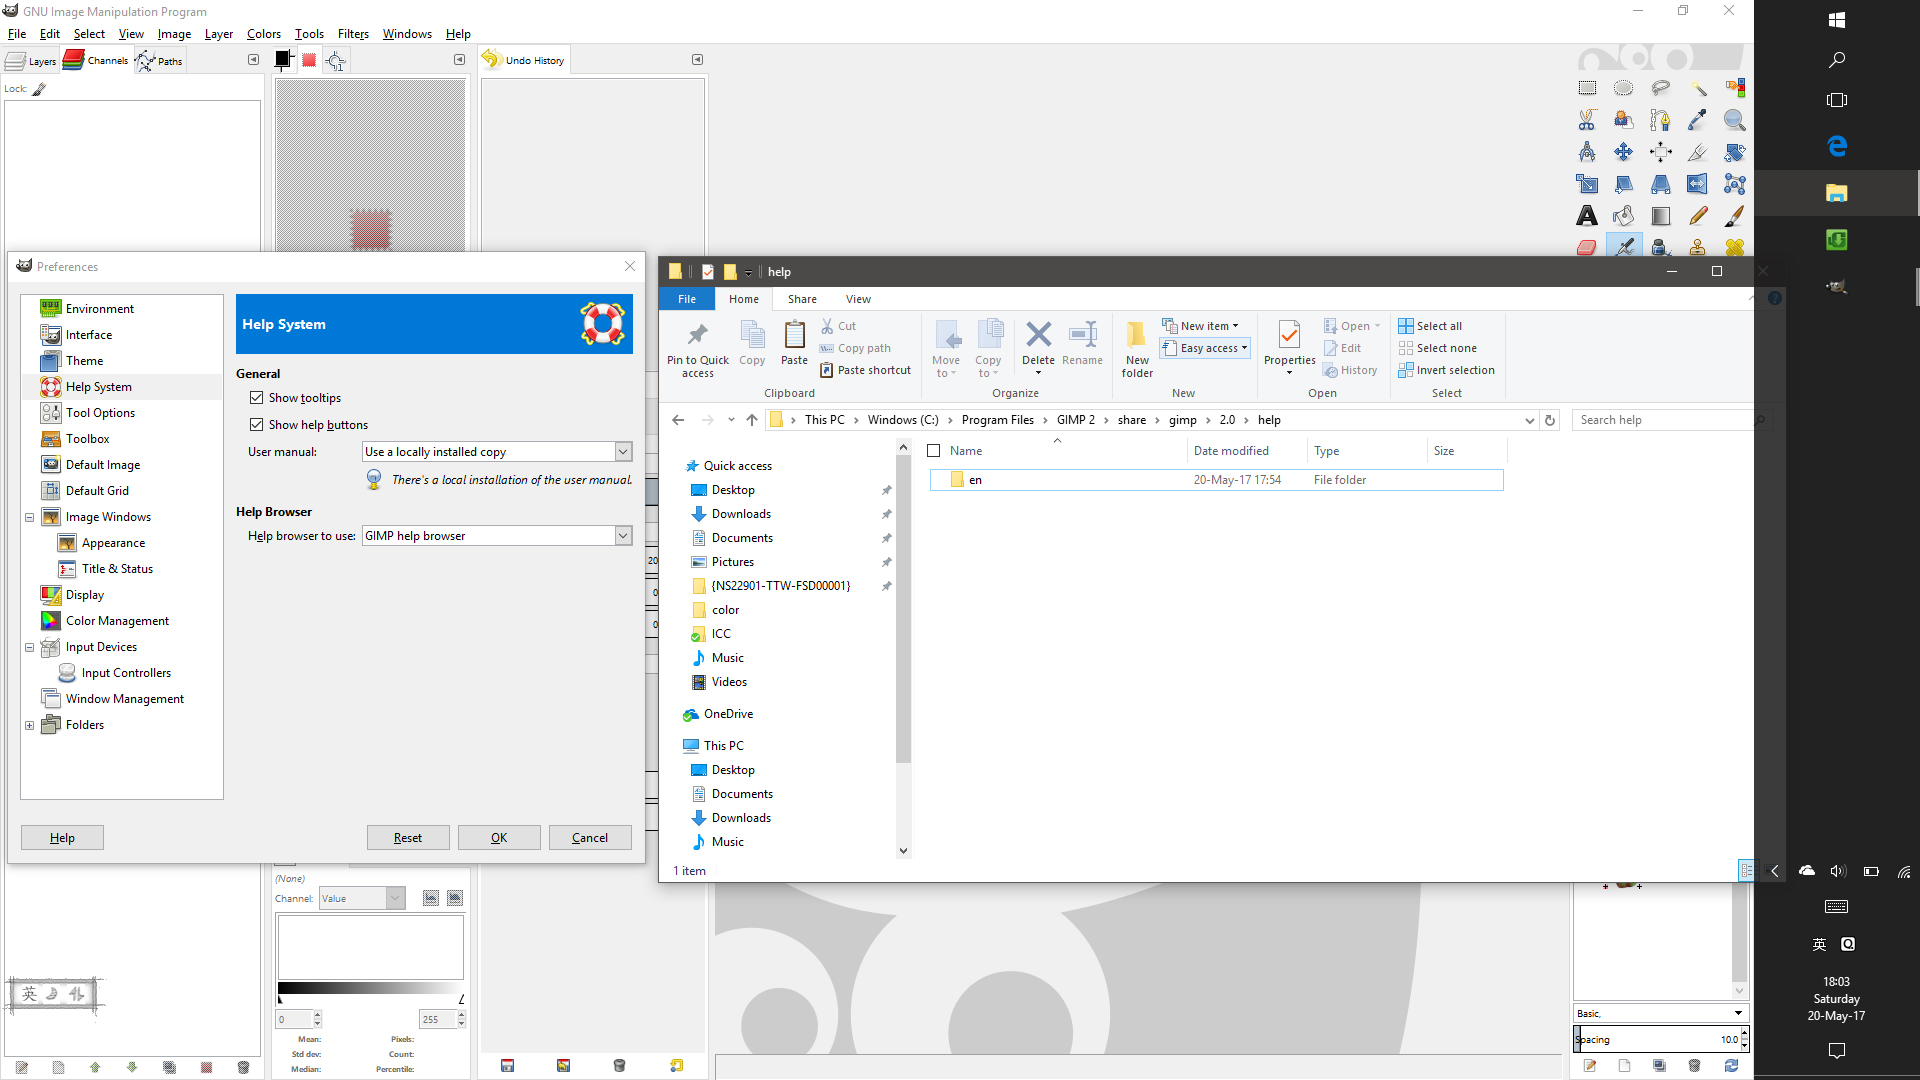Select the Fuzzy Select magic wand tool
The height and width of the screenshot is (1080, 1920).
coord(1697,88)
